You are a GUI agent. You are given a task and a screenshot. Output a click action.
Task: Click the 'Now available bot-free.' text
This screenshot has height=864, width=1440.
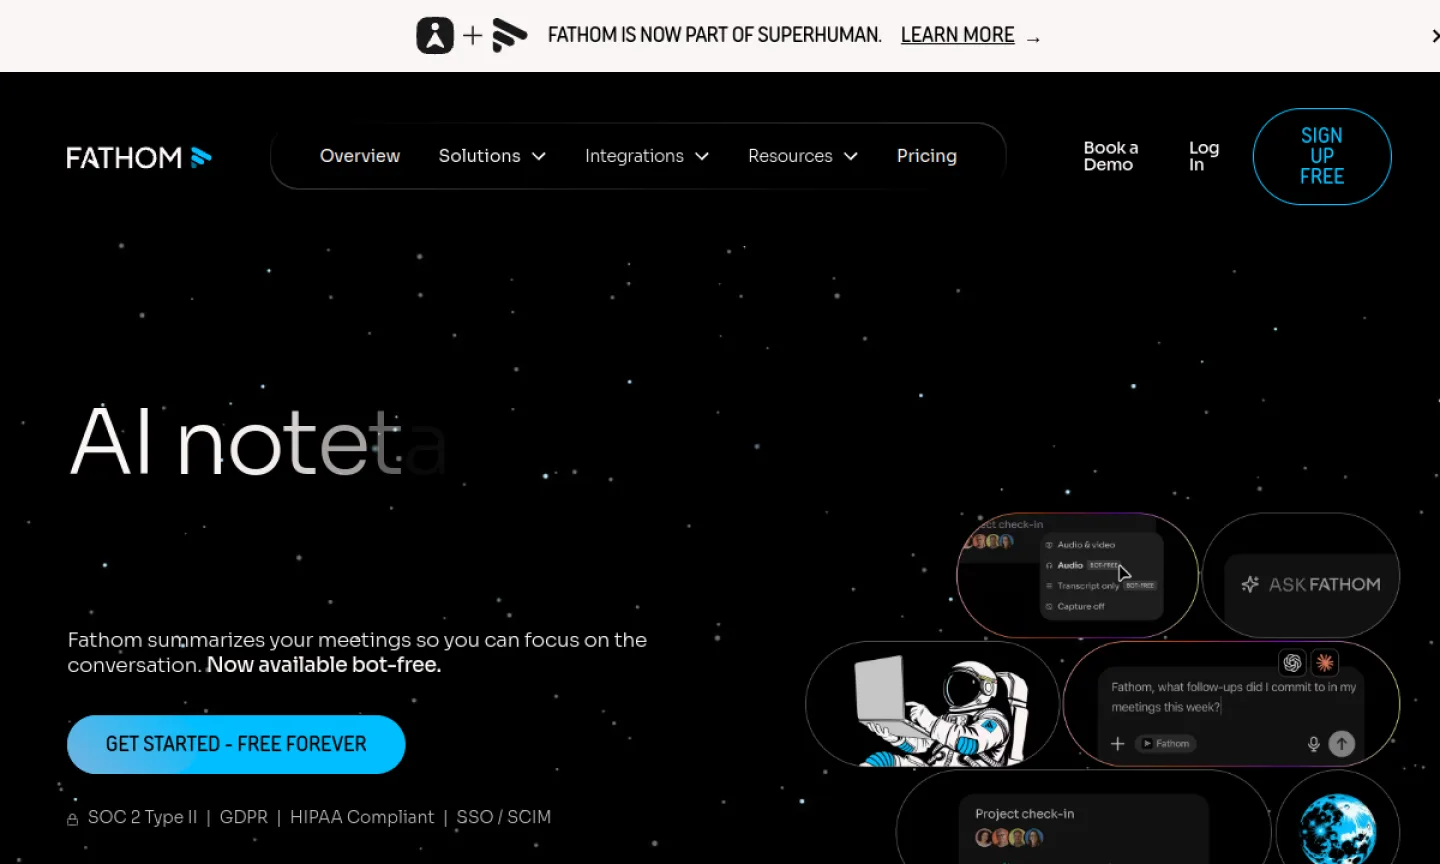pyautogui.click(x=324, y=665)
